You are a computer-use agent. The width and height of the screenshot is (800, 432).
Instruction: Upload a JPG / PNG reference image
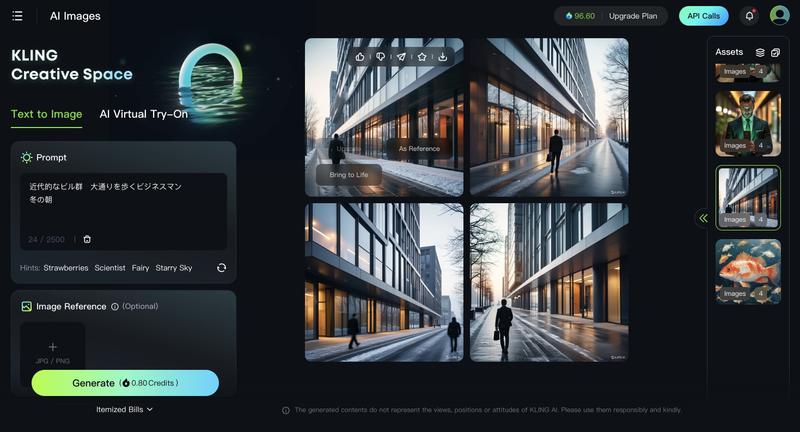tap(53, 353)
